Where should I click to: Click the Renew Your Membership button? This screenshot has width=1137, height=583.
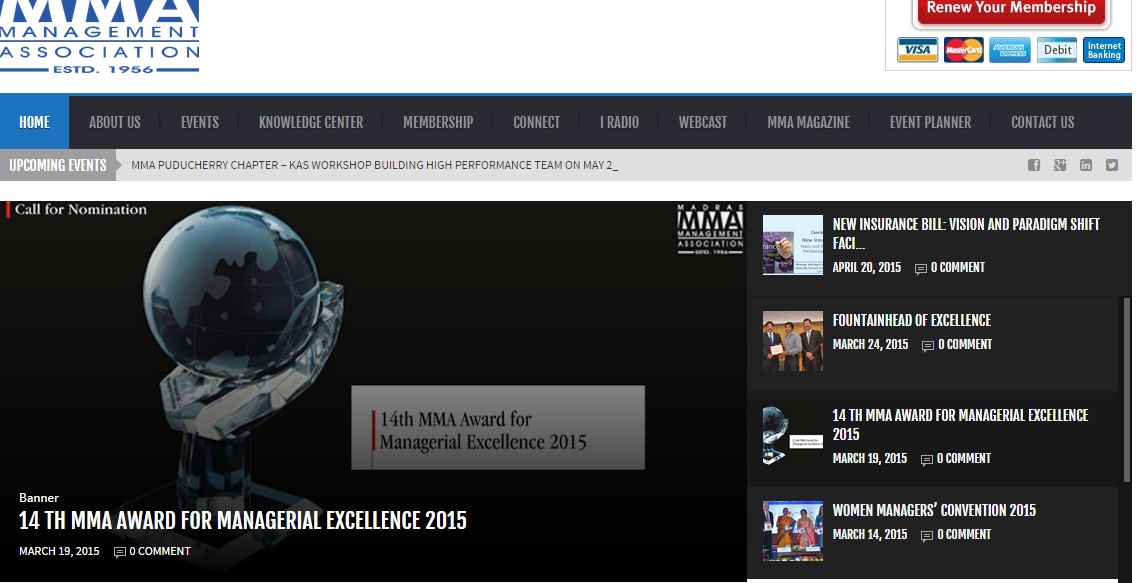[x=1011, y=10]
